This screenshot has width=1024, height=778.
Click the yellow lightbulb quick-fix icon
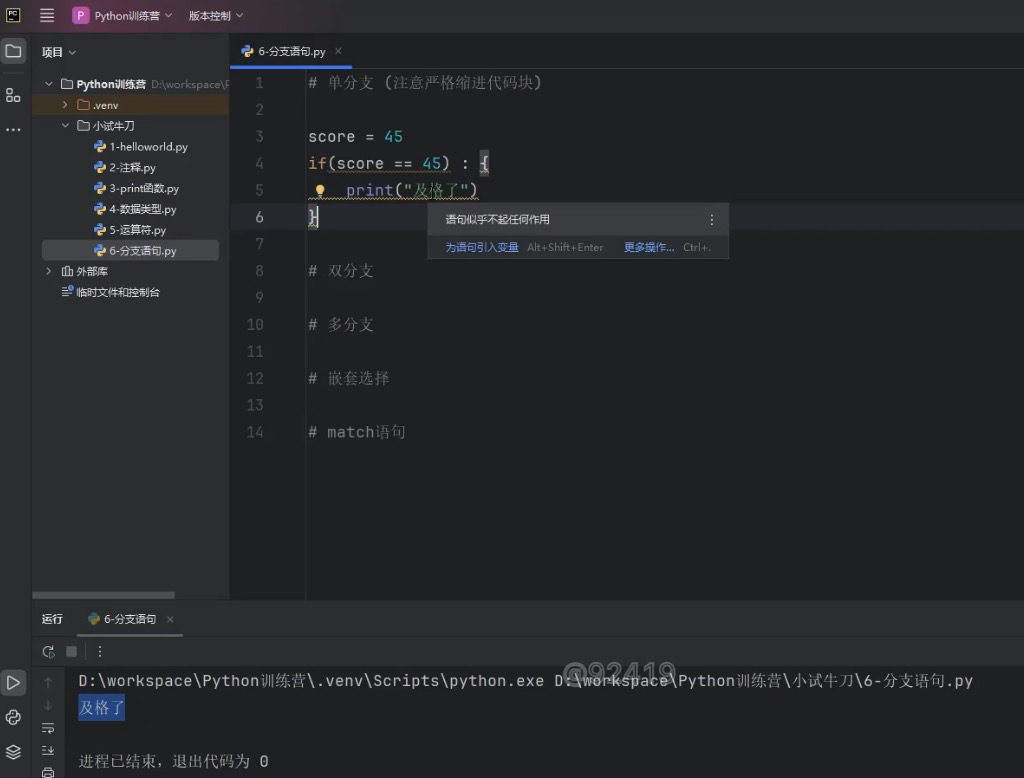pyautogui.click(x=320, y=190)
